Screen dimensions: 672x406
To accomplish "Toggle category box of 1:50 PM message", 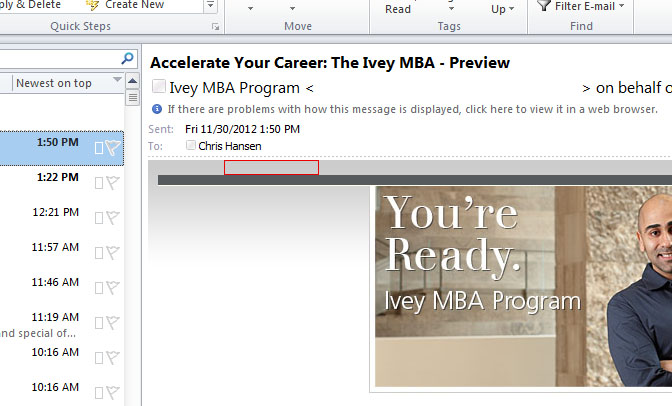I will tap(99, 148).
